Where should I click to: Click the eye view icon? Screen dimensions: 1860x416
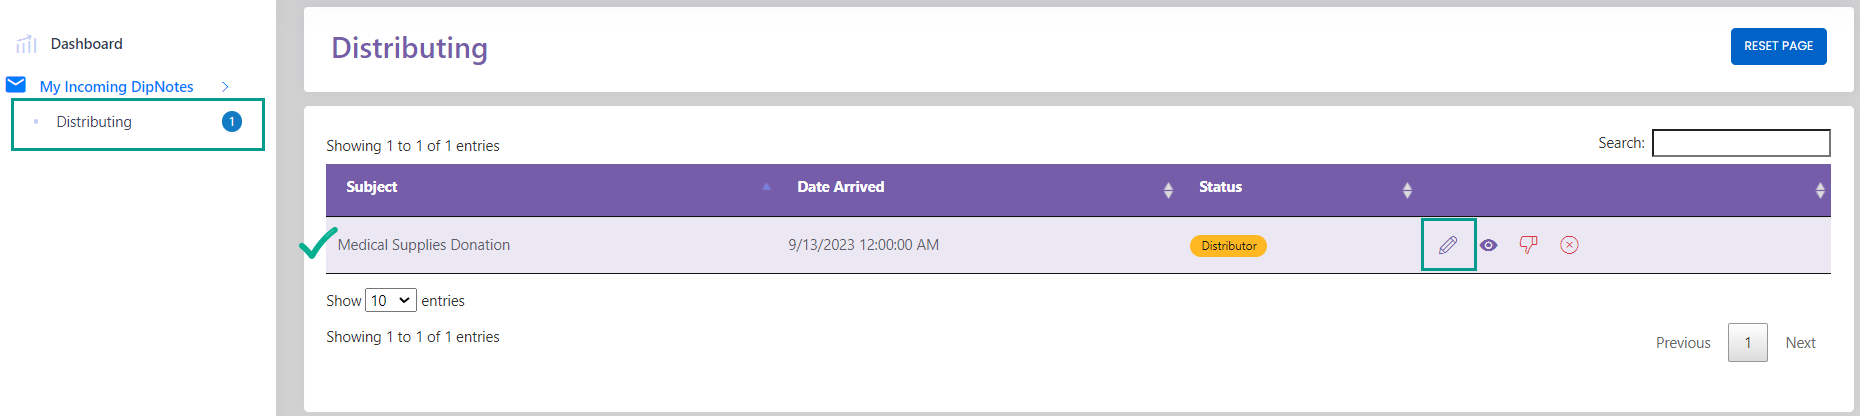(1489, 245)
